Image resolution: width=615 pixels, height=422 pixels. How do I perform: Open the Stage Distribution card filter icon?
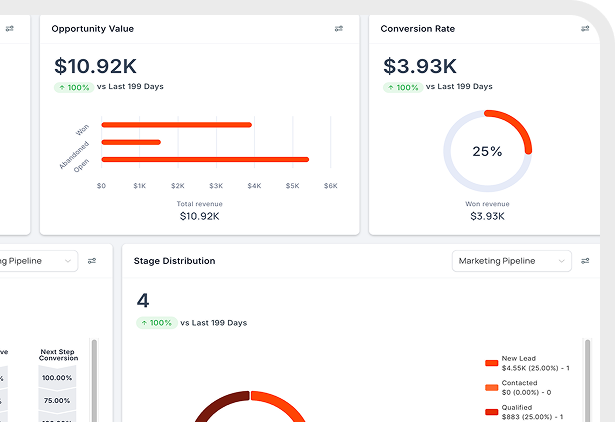click(x=585, y=261)
